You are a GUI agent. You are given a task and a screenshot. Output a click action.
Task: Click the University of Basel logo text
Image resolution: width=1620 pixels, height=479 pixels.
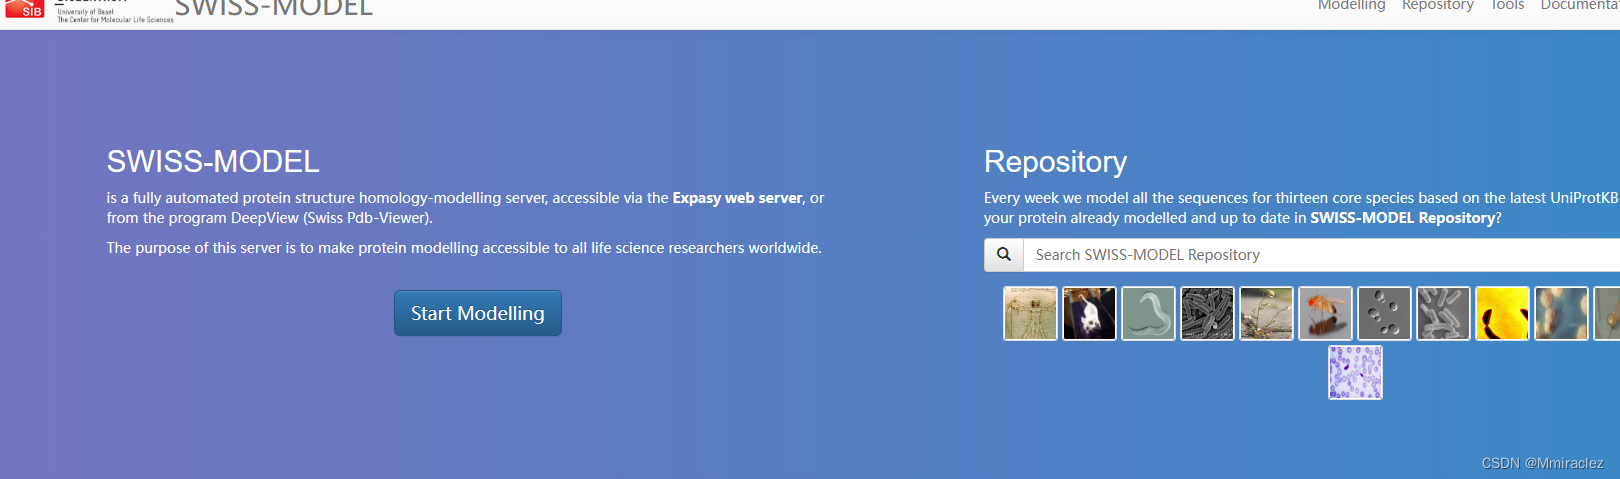114,14
